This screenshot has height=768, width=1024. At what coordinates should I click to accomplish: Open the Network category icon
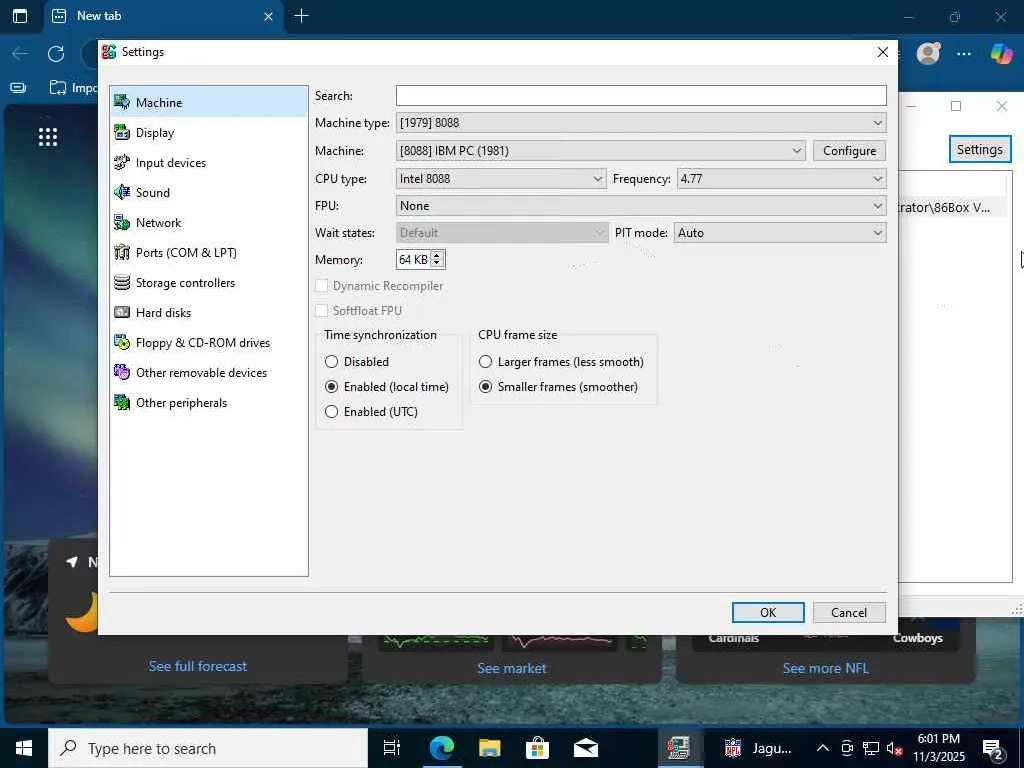122,222
